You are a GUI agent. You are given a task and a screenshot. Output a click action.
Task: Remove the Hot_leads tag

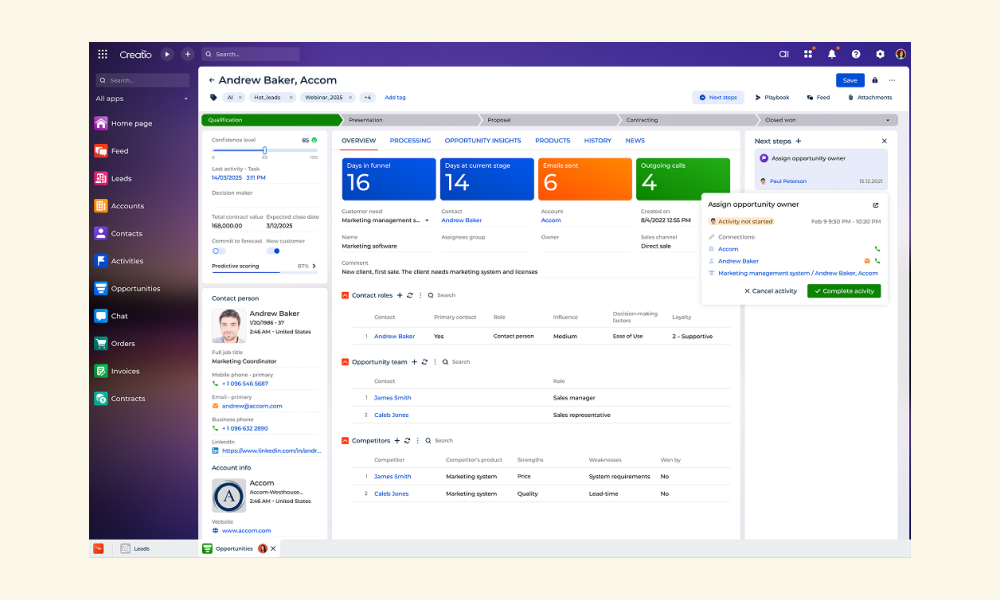click(291, 98)
